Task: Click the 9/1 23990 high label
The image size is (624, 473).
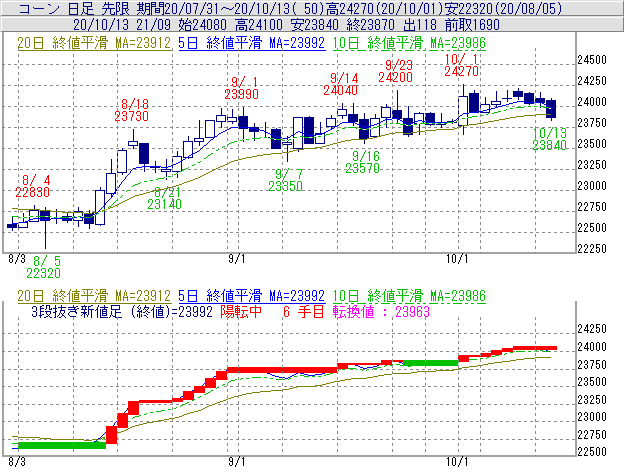Action: [x=242, y=88]
